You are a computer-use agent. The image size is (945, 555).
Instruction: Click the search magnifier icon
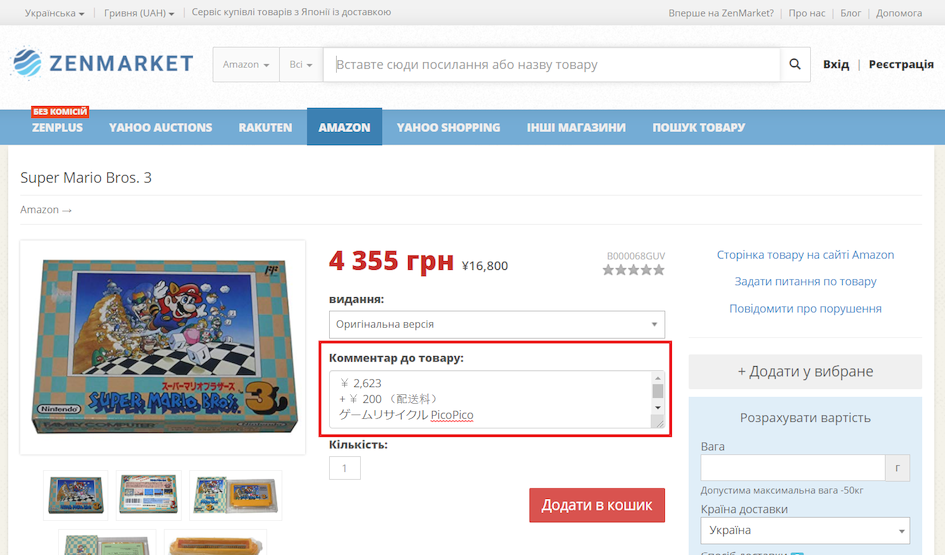click(x=795, y=64)
